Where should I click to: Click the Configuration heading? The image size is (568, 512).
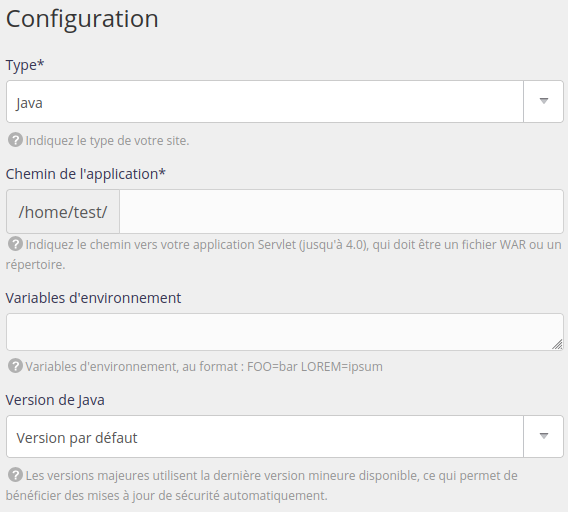click(82, 19)
